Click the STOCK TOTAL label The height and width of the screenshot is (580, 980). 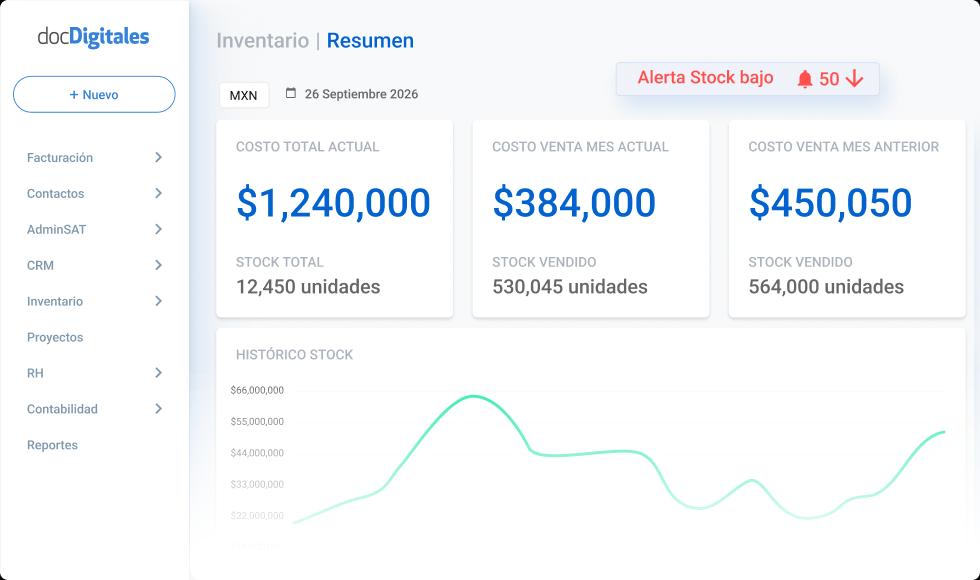[279, 262]
